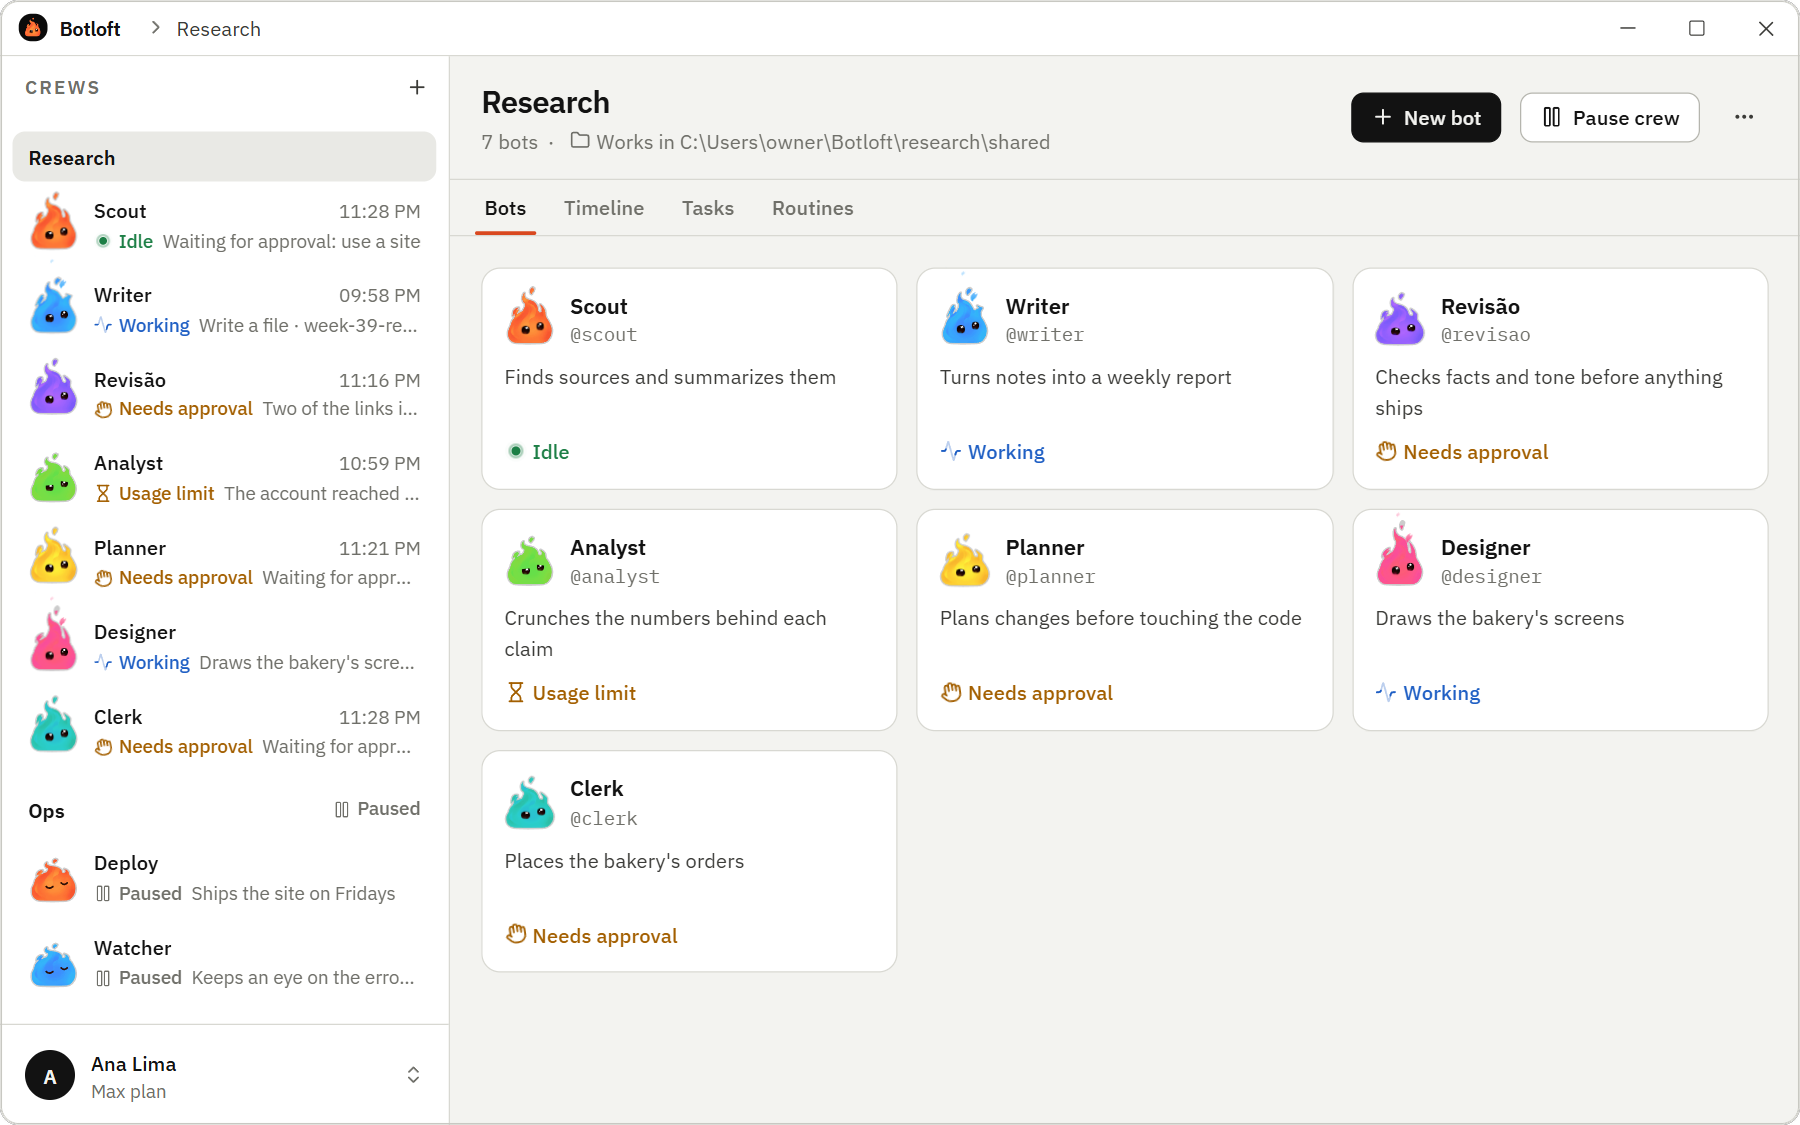Click 'Turns notes into a weekly report'
1800x1125 pixels.
[1085, 377]
